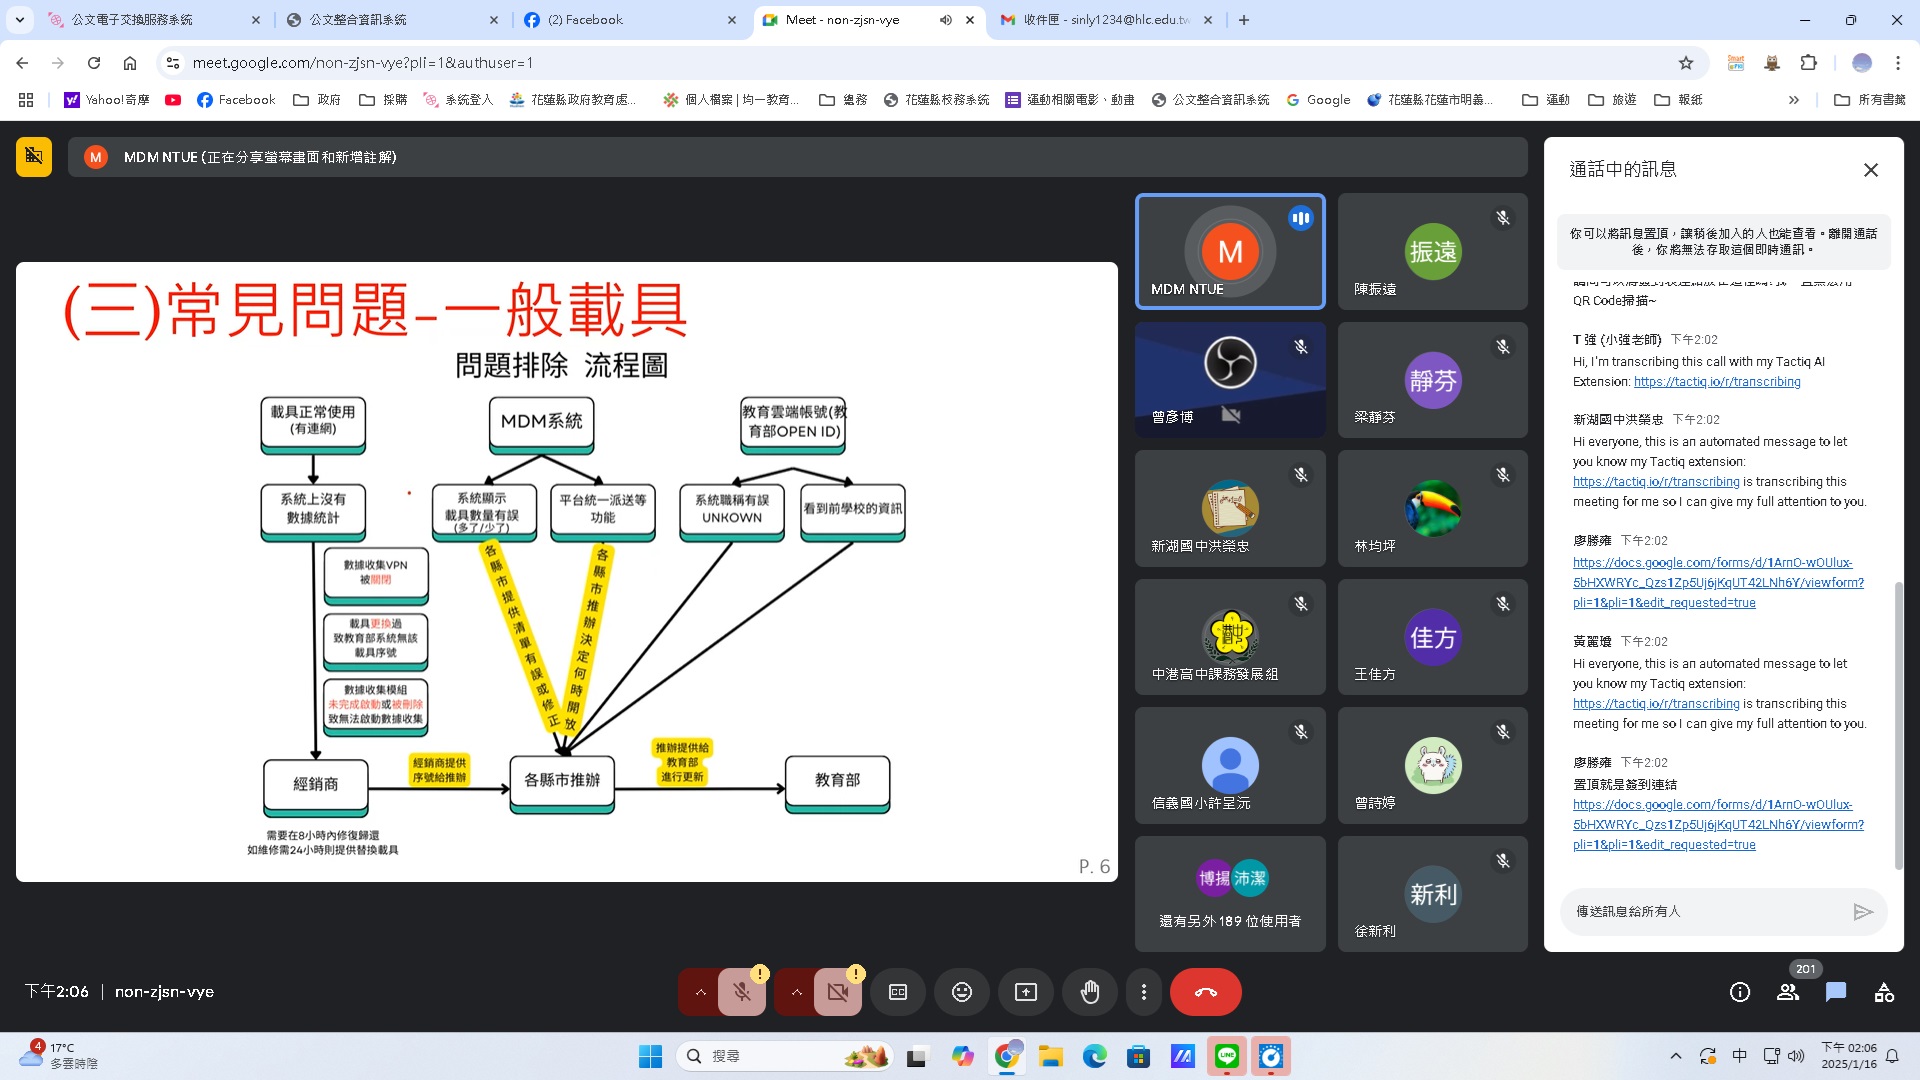Open more options three-dot menu
1920x1080 pixels.
pyautogui.click(x=1143, y=992)
